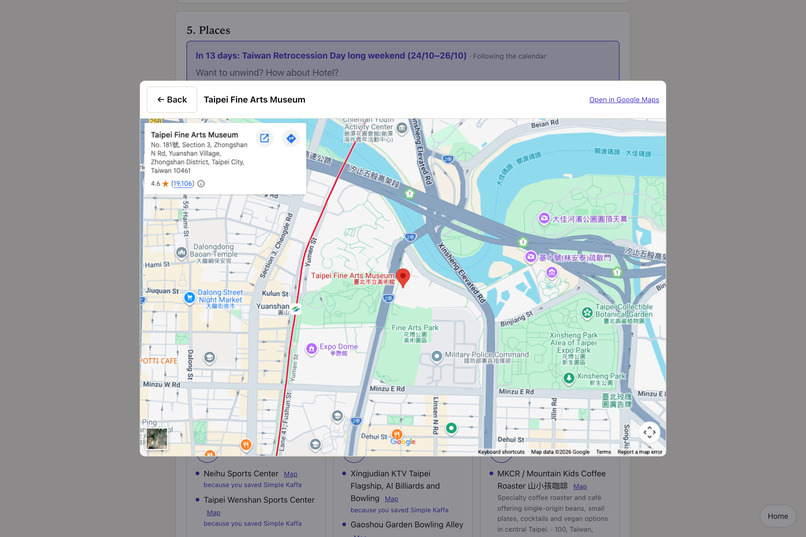Select Dalongdong Baoan Temple marker
806x537 pixels.
click(x=181, y=252)
